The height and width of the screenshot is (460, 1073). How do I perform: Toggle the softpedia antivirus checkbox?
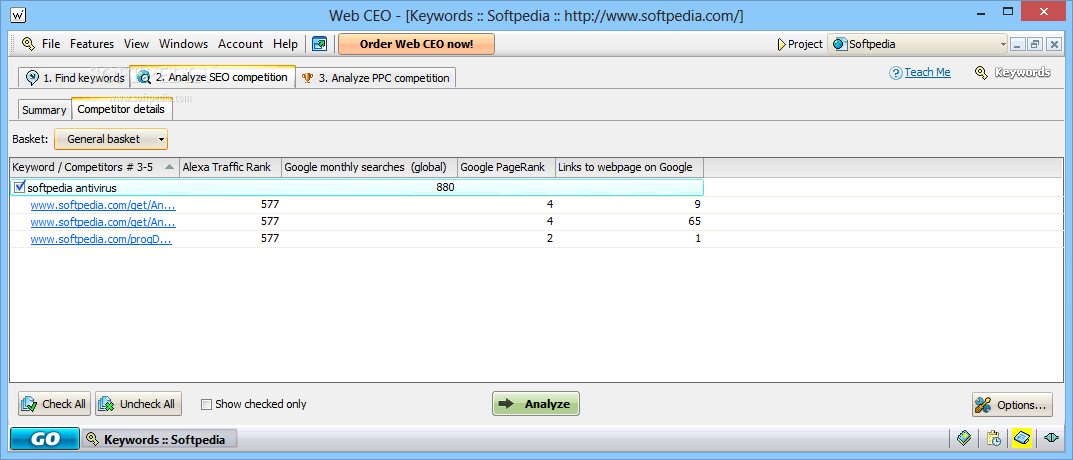[19, 187]
